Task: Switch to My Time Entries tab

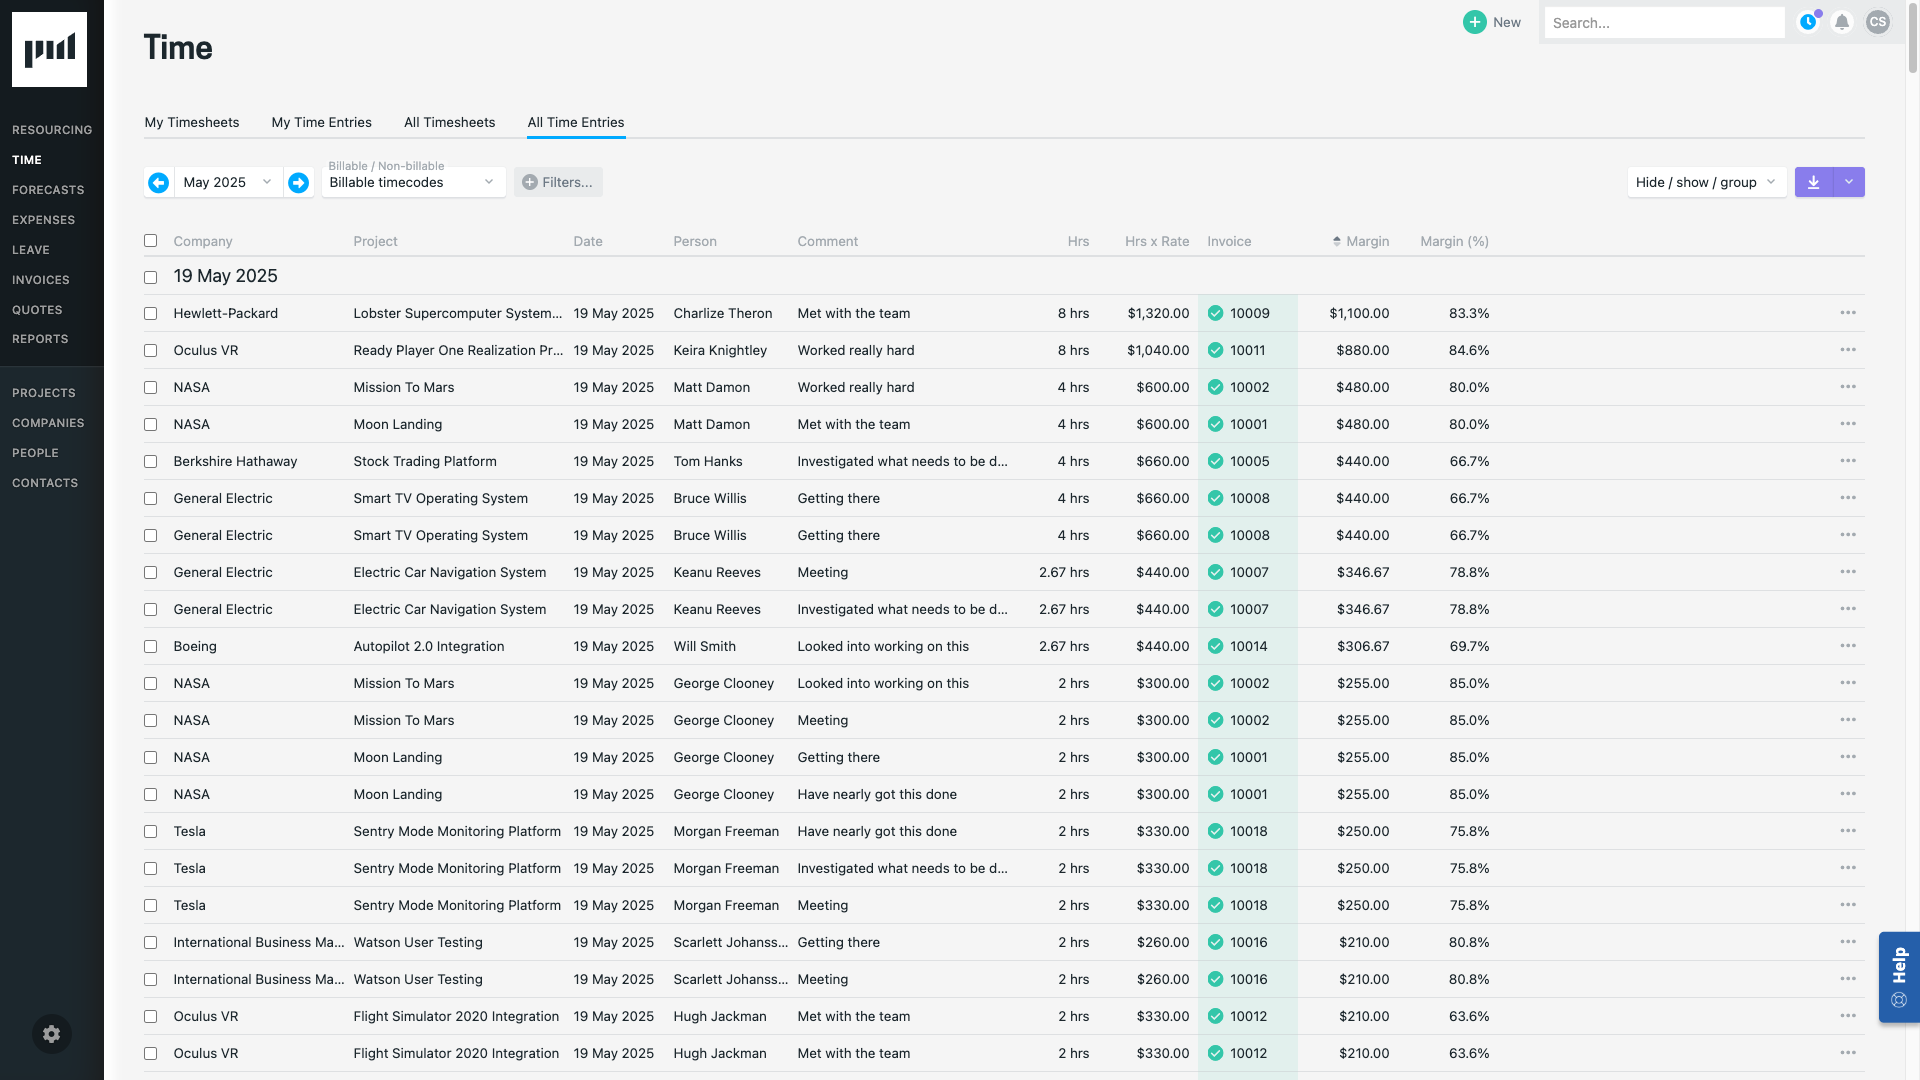Action: point(321,122)
